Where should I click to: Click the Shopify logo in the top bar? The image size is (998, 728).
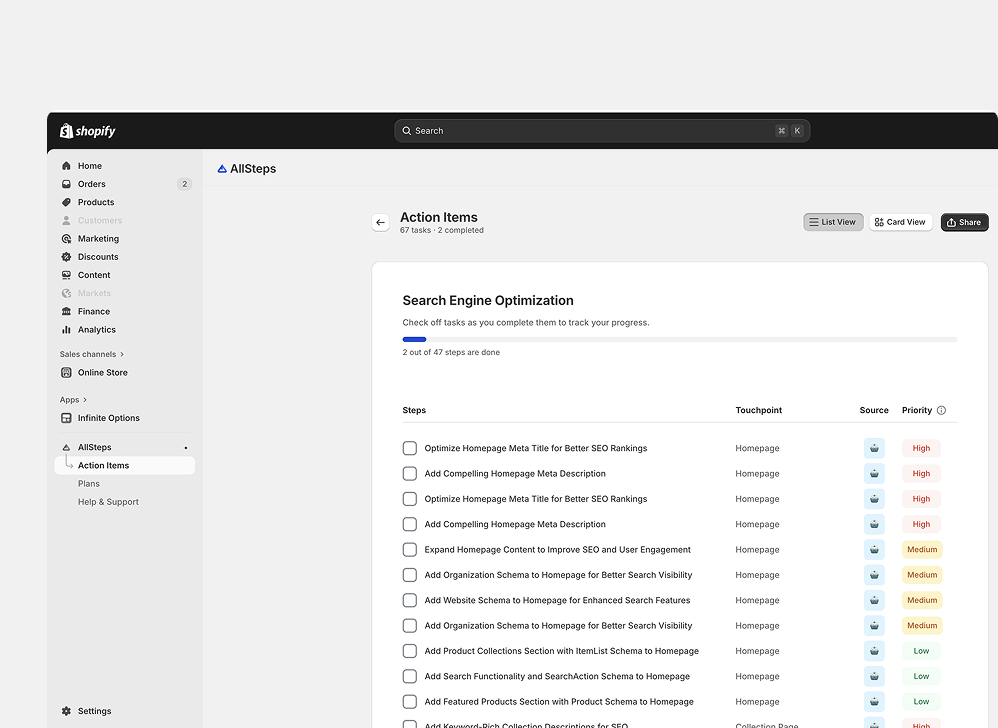point(88,131)
